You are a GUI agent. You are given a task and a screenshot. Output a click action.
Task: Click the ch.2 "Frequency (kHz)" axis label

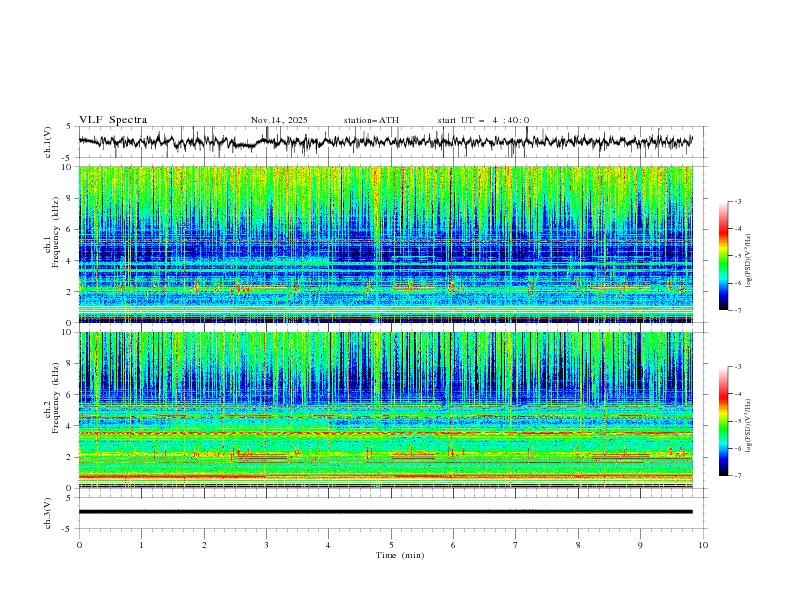coord(55,398)
